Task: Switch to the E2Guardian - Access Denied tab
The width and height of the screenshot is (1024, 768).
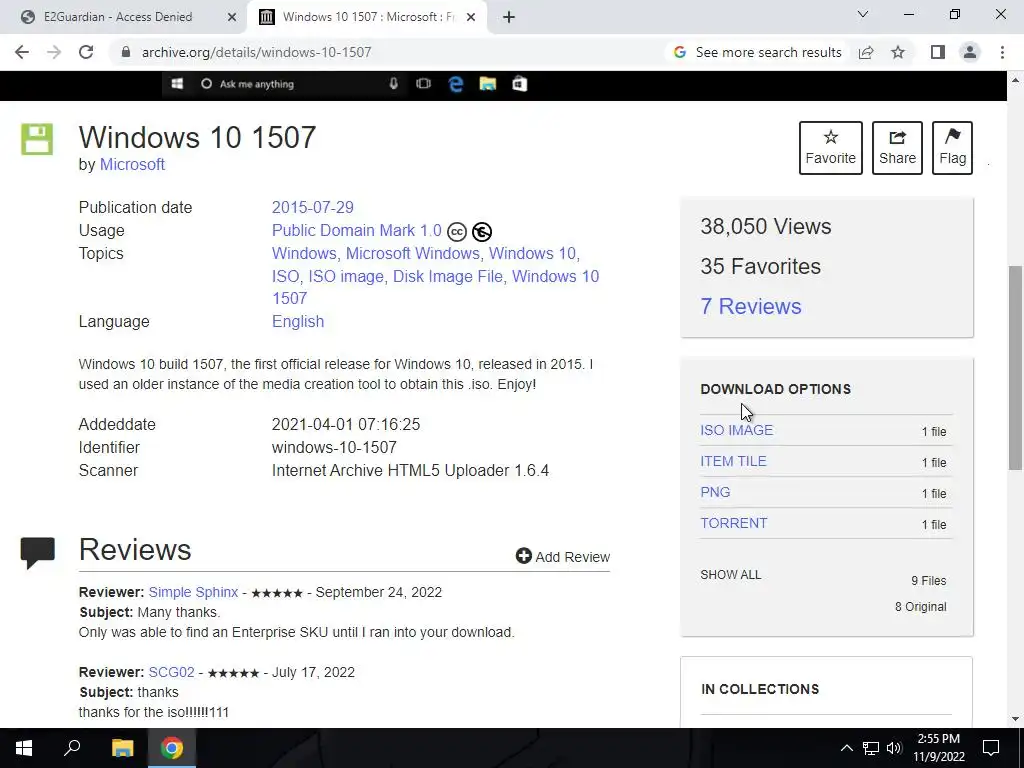Action: 118,17
